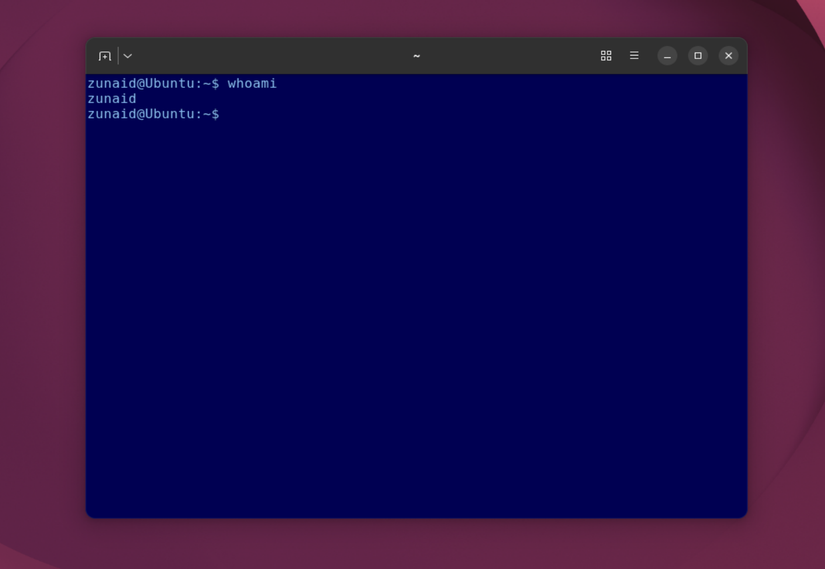The width and height of the screenshot is (825, 569).
Task: Click the "zunaid" output line
Action: click(112, 99)
